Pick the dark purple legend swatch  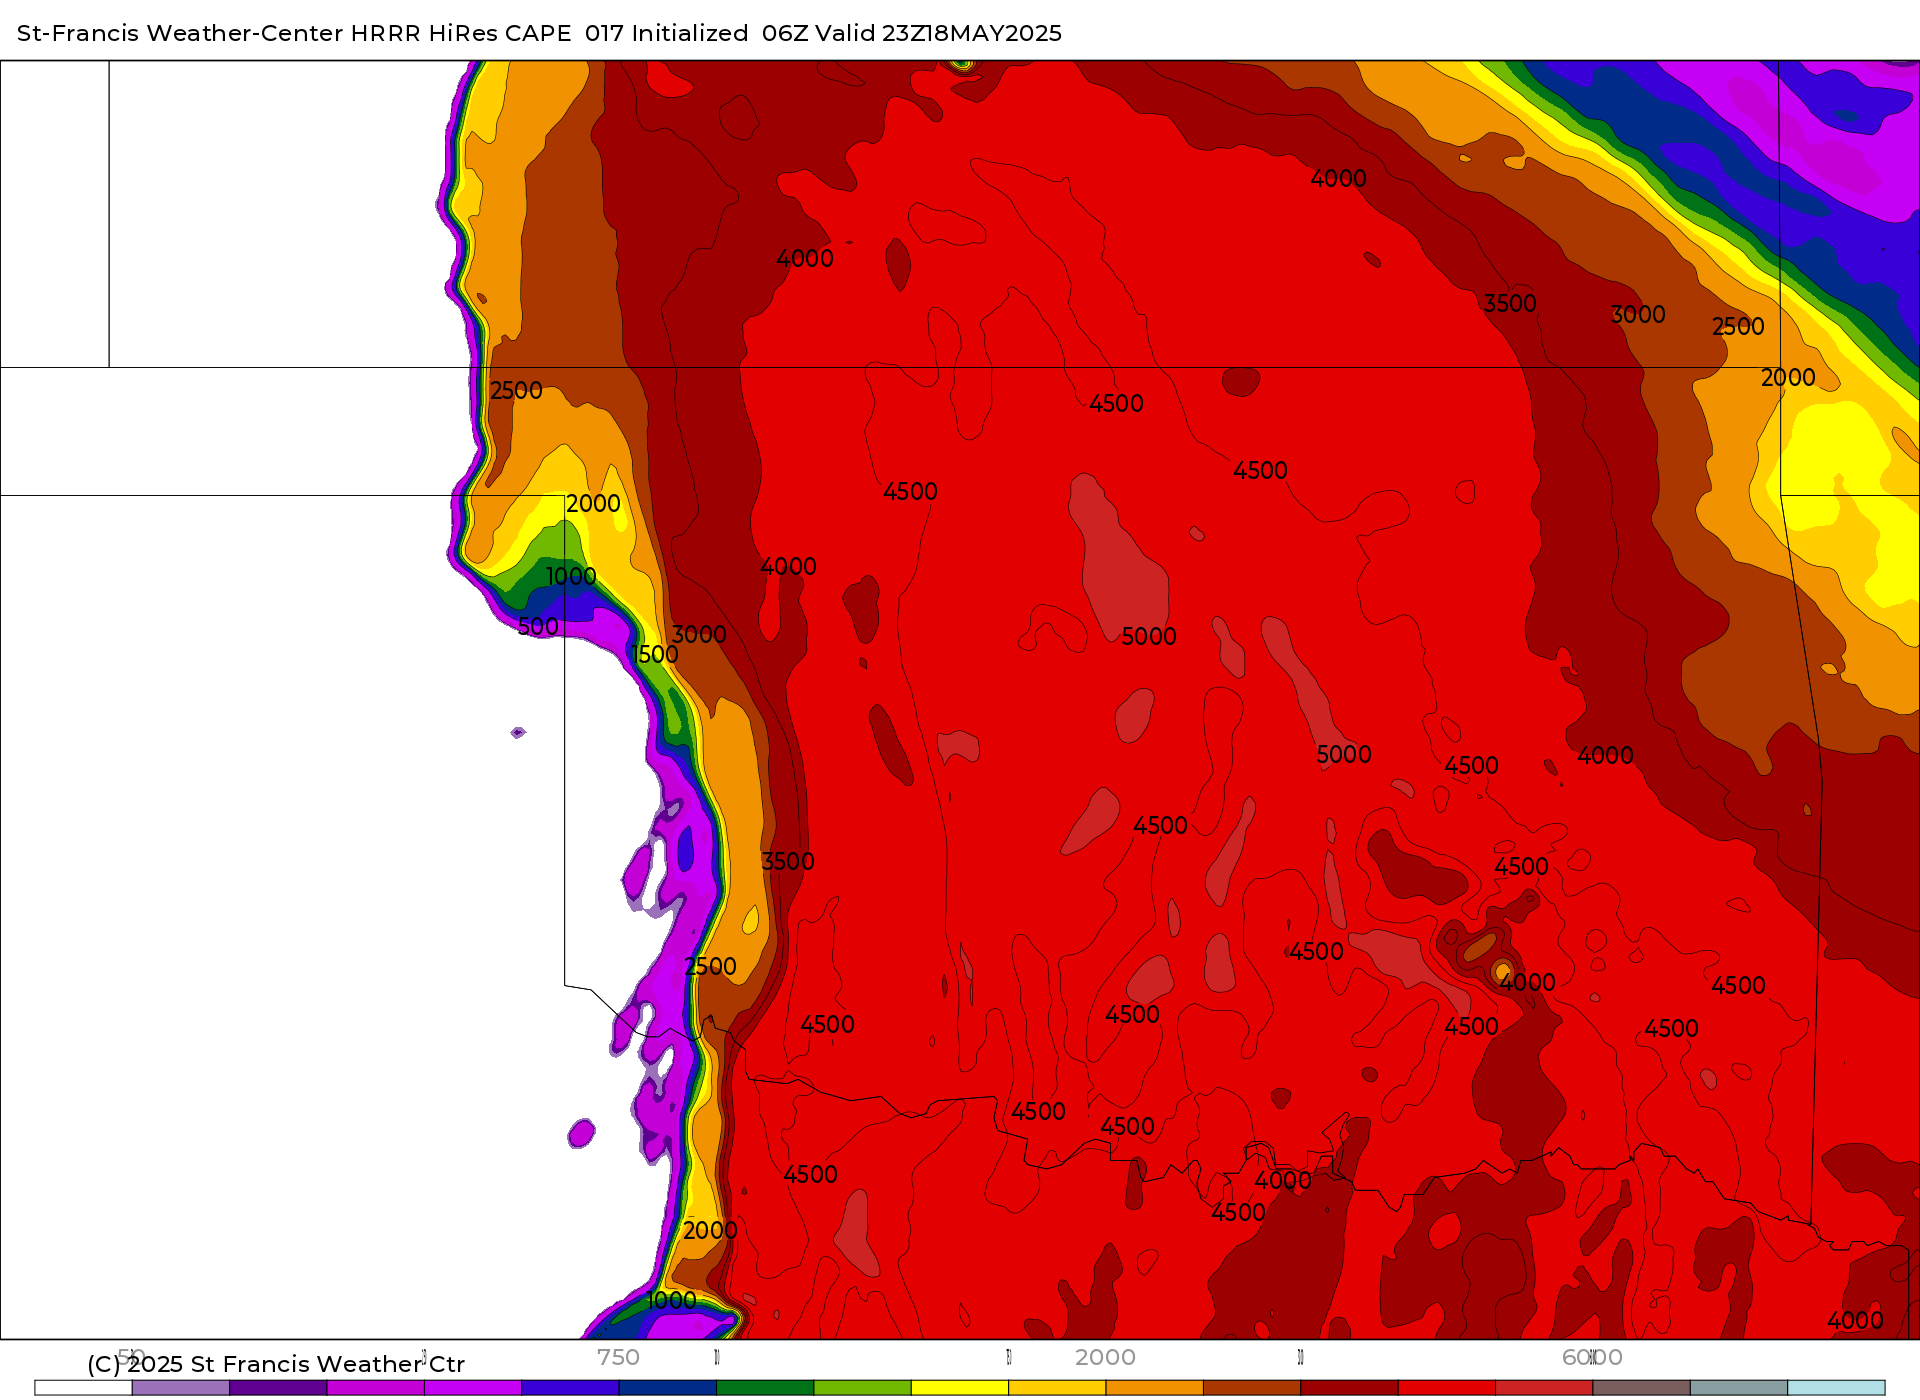tap(278, 1388)
